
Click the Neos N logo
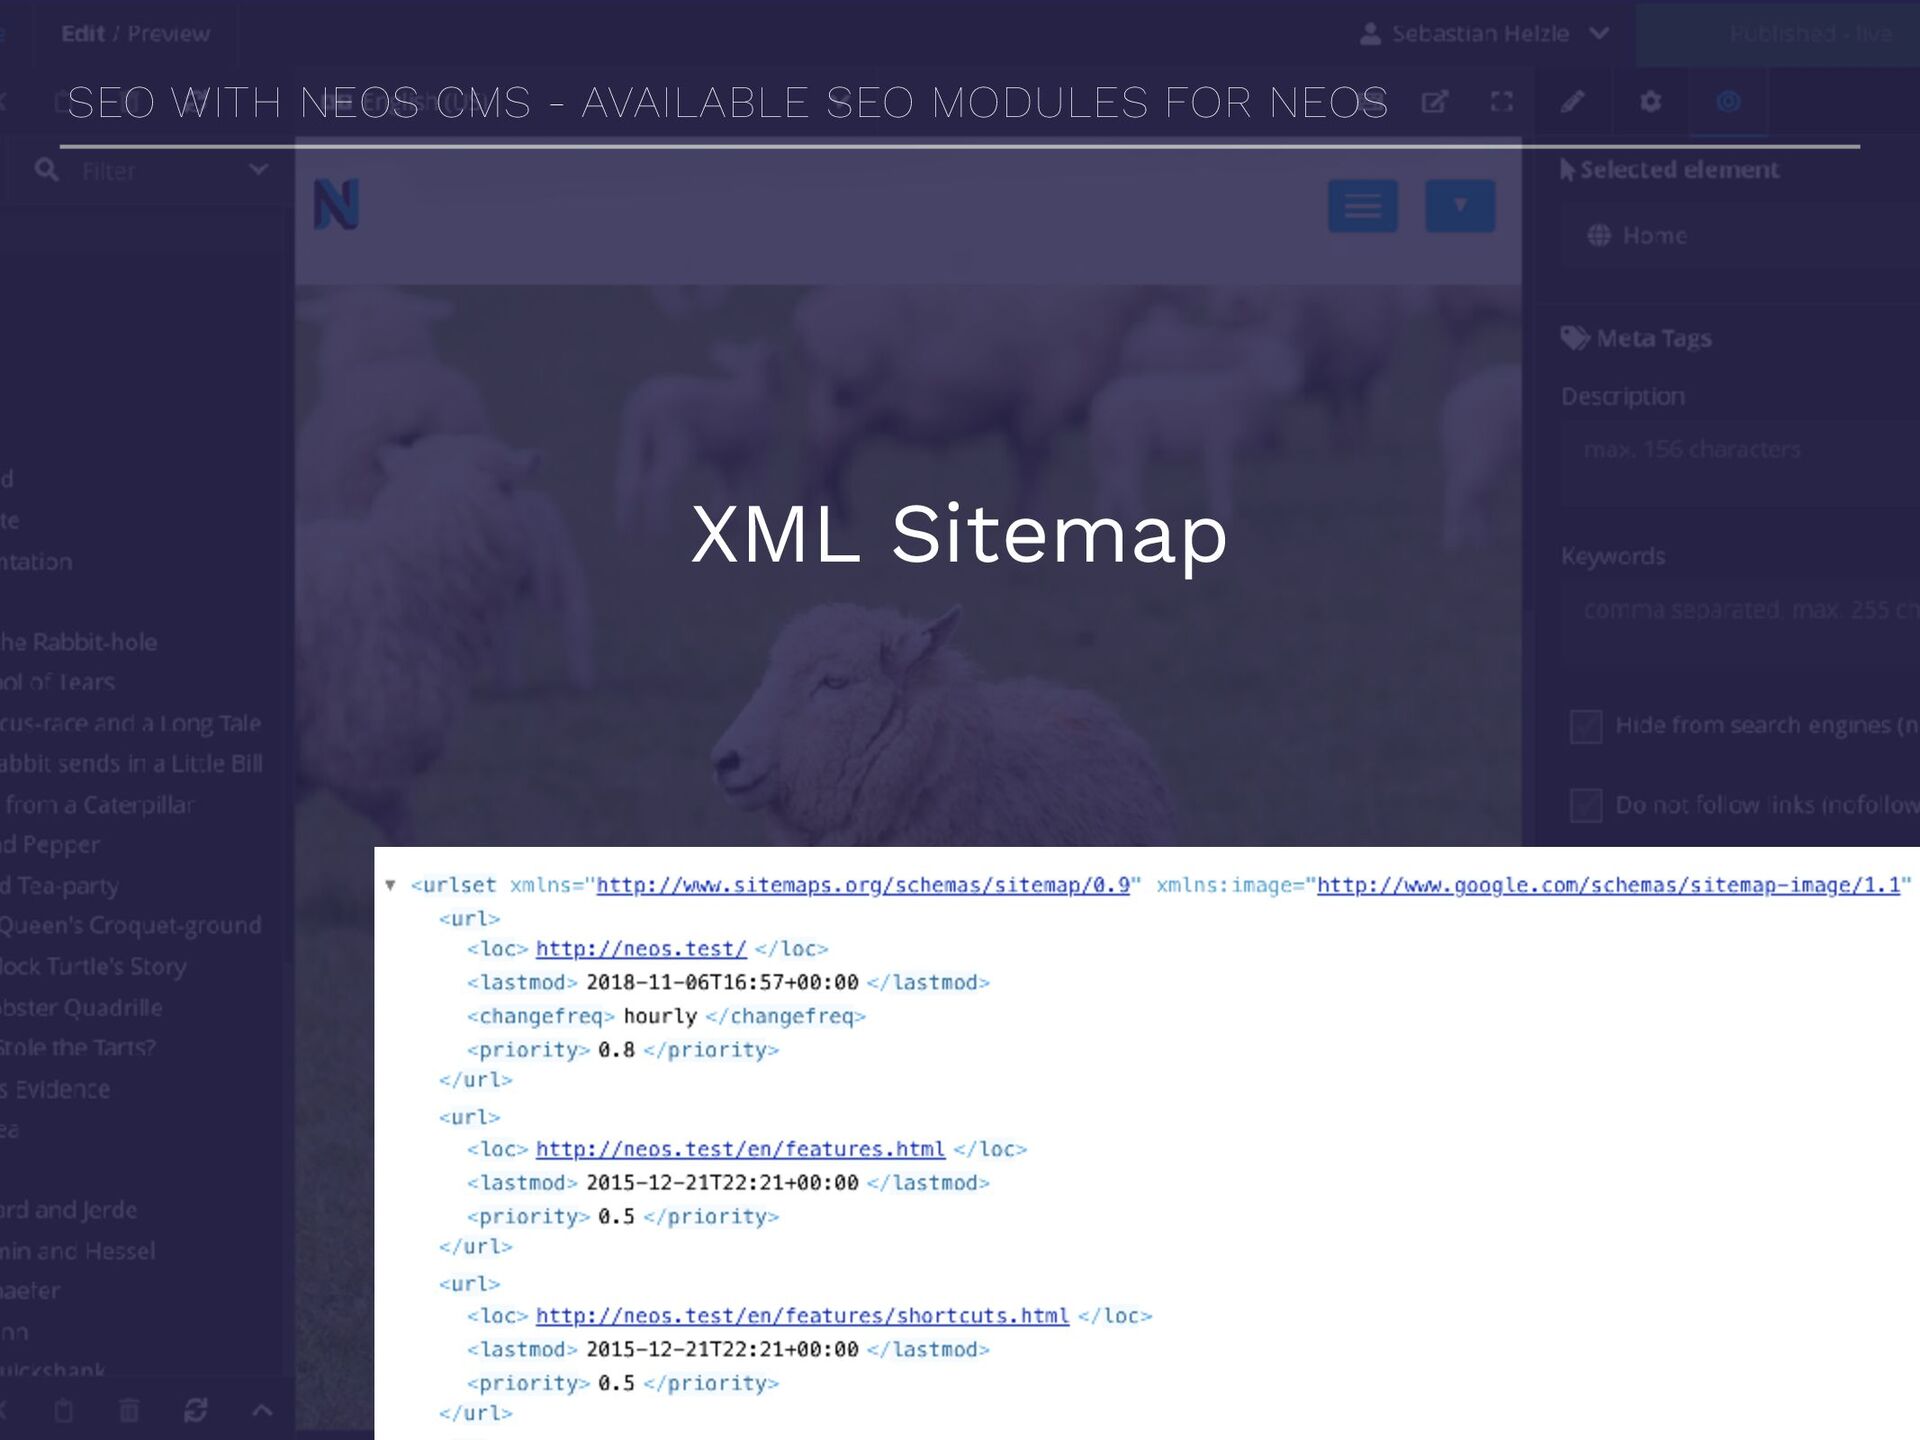click(336, 205)
